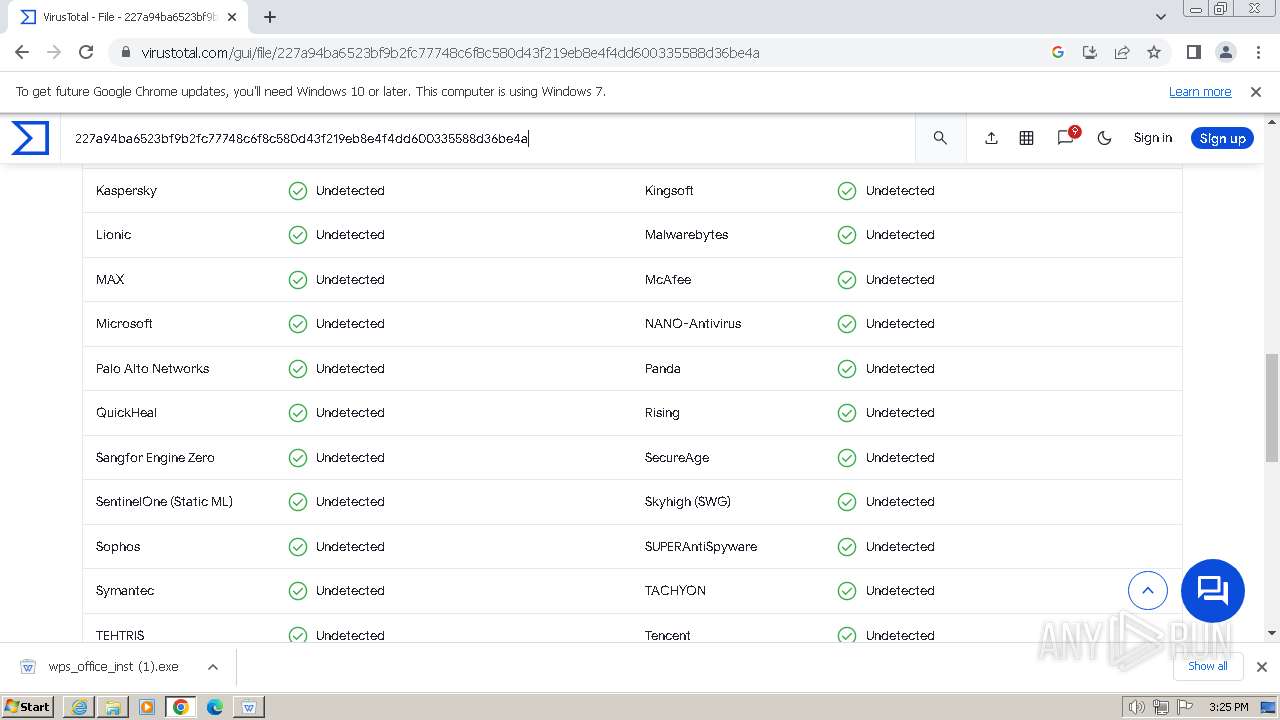Click the Kingsoft engine name
Image resolution: width=1280 pixels, height=720 pixels.
[x=669, y=191]
